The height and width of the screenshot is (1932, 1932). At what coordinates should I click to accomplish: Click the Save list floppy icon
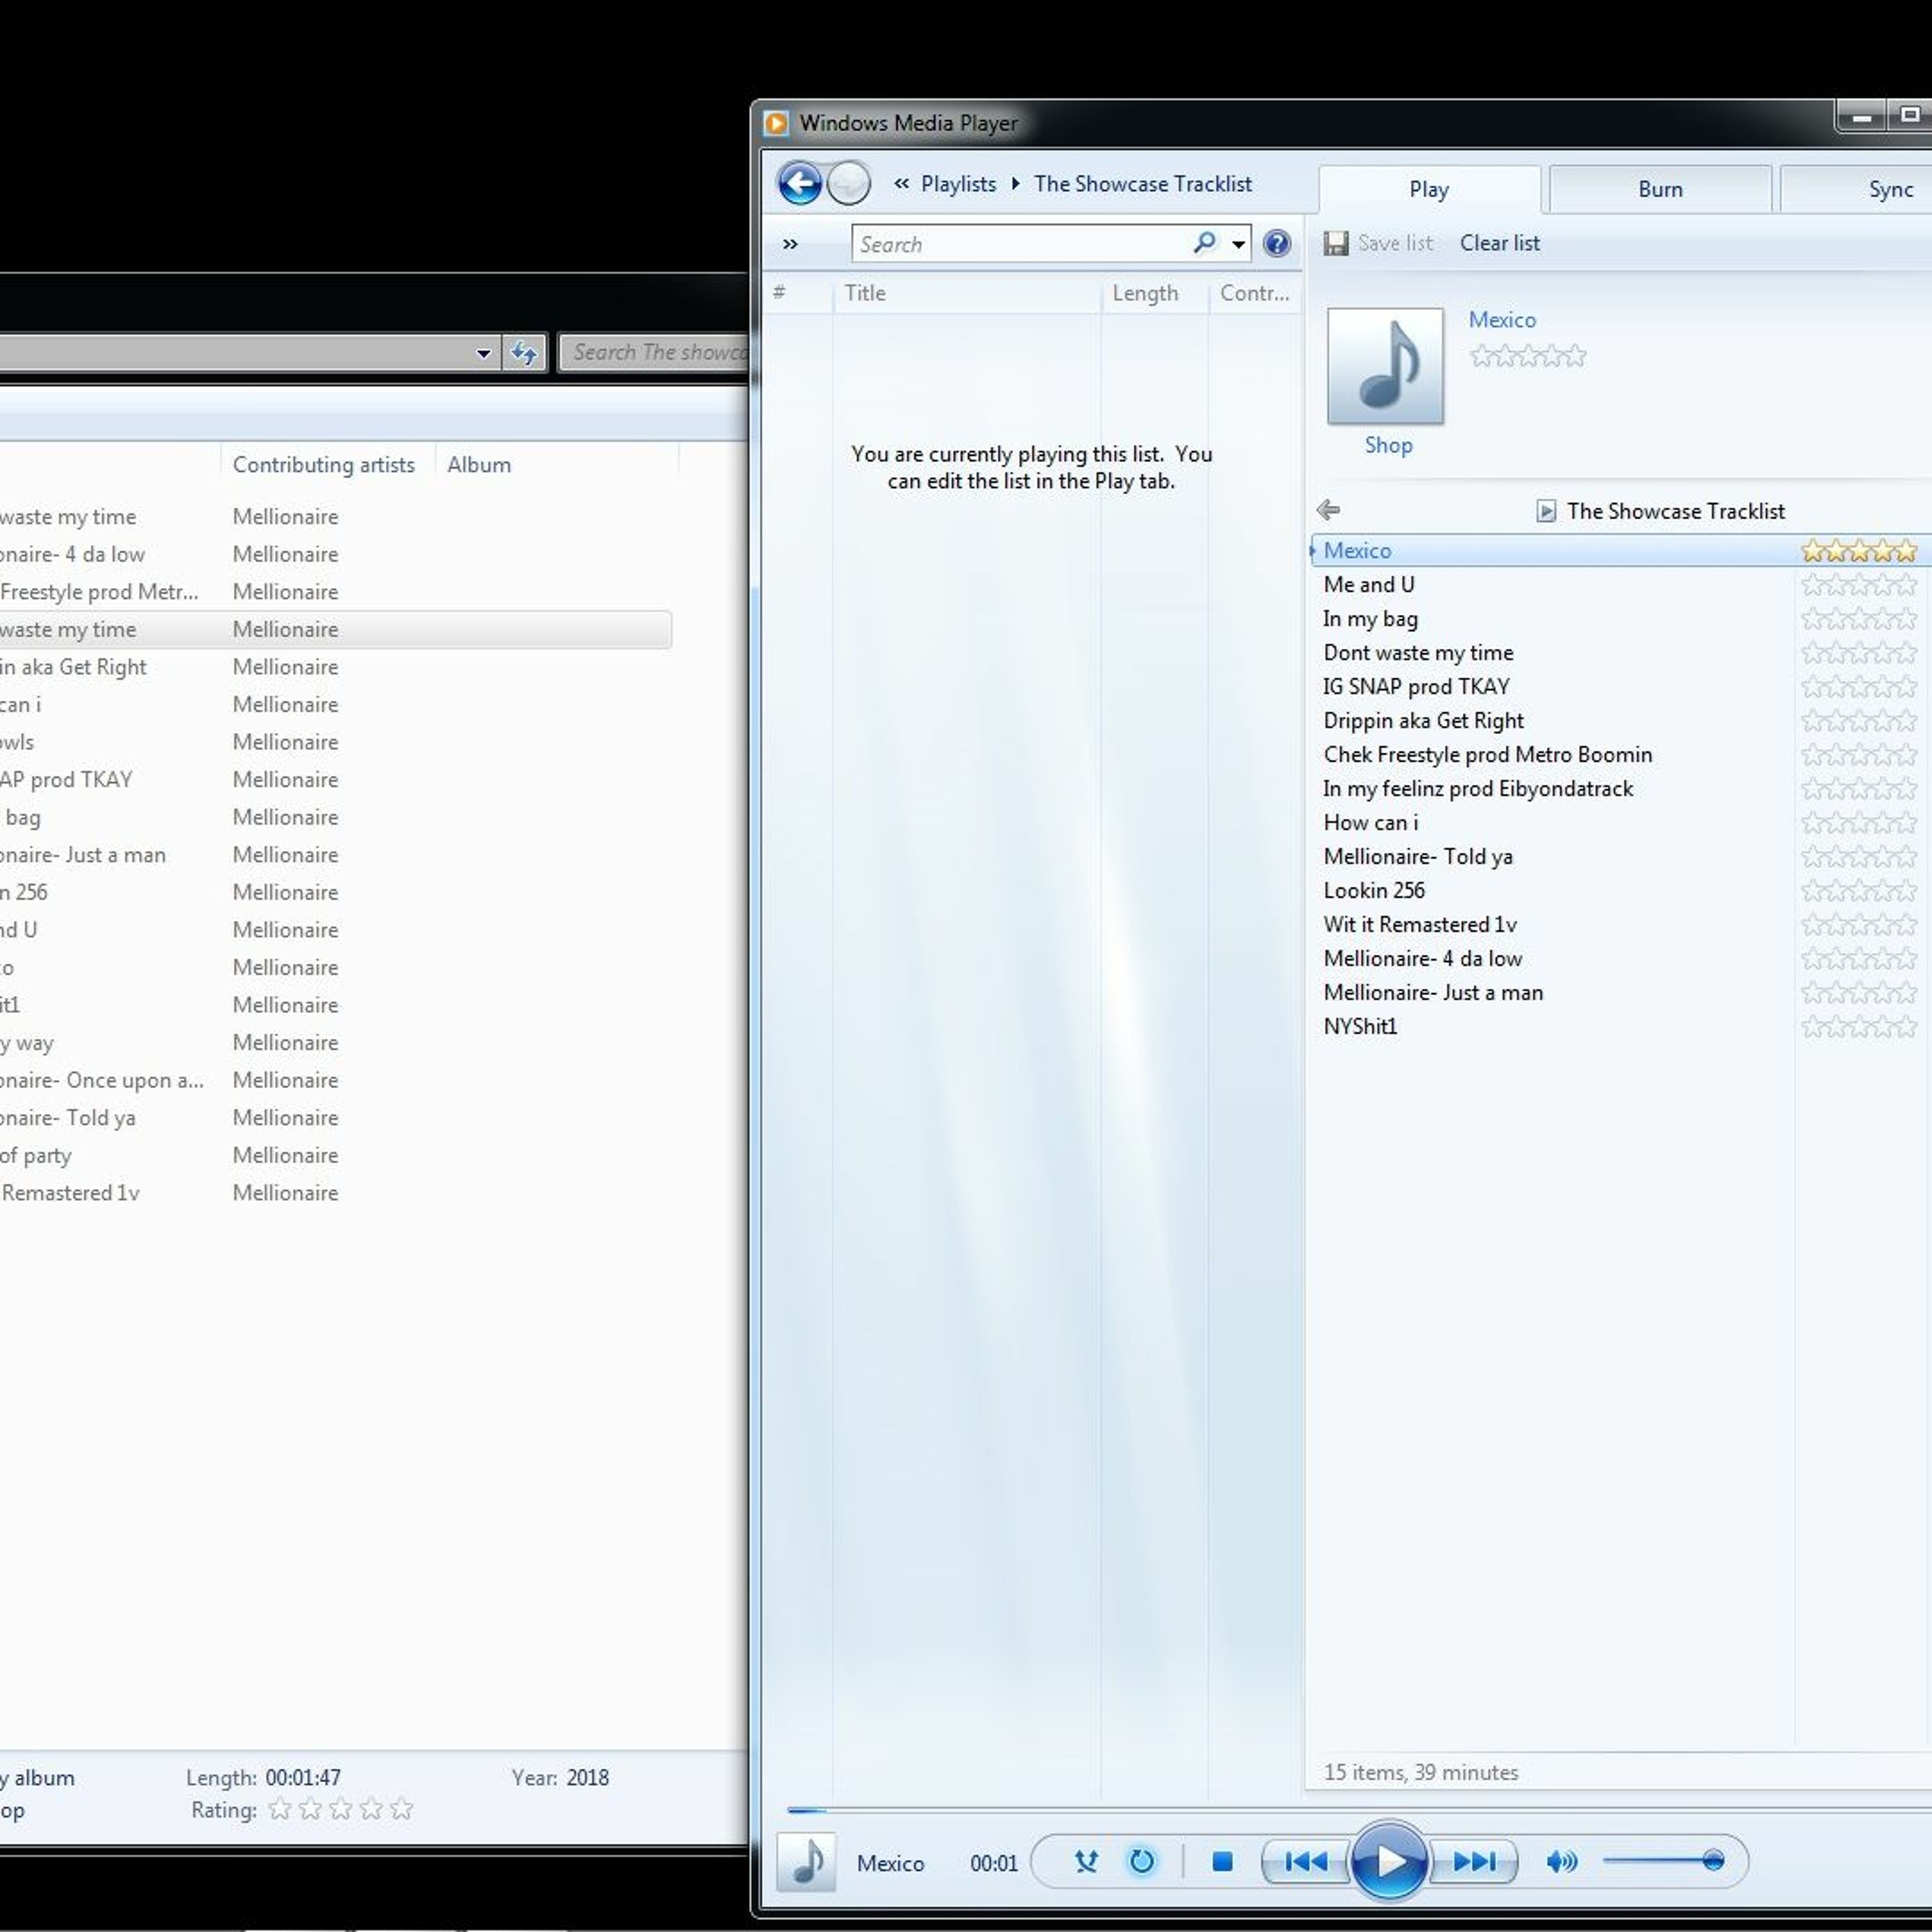[1335, 243]
